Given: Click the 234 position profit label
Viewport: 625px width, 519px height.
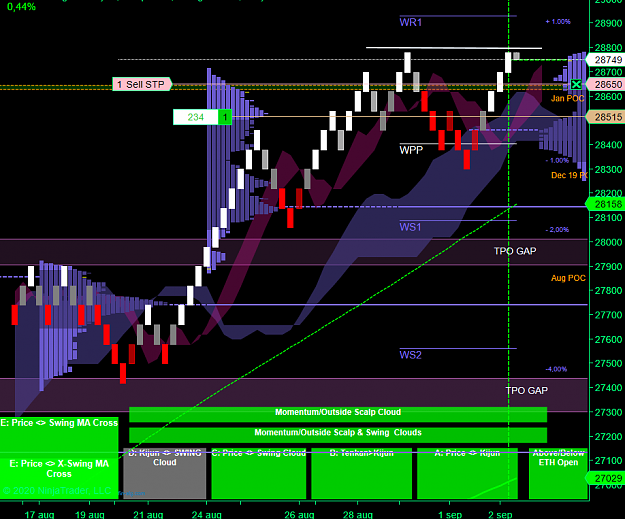Looking at the screenshot, I should (196, 117).
